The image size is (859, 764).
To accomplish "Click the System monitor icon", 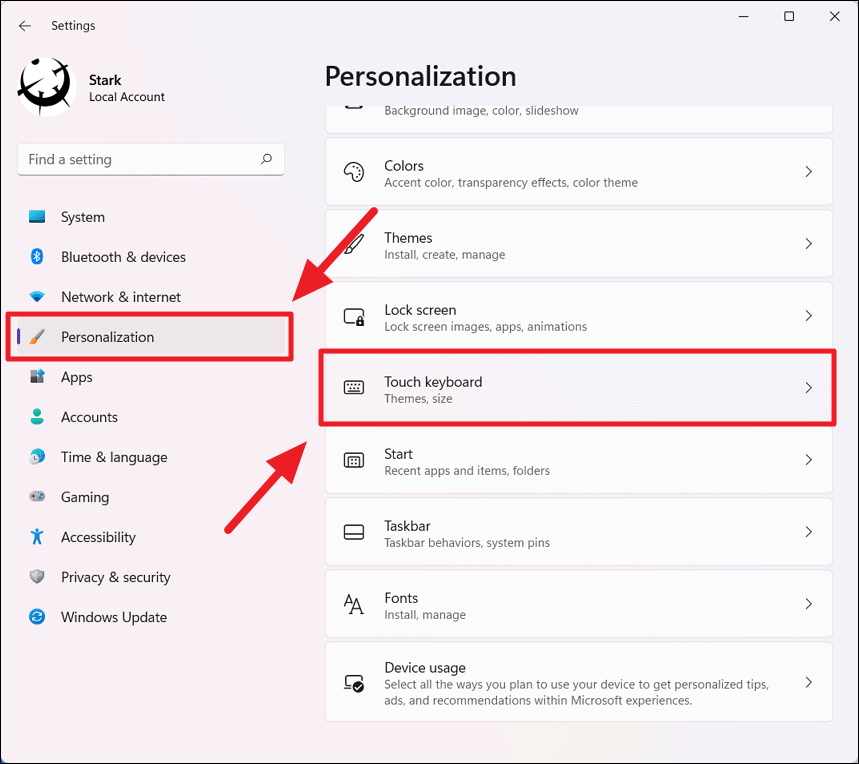I will [37, 217].
